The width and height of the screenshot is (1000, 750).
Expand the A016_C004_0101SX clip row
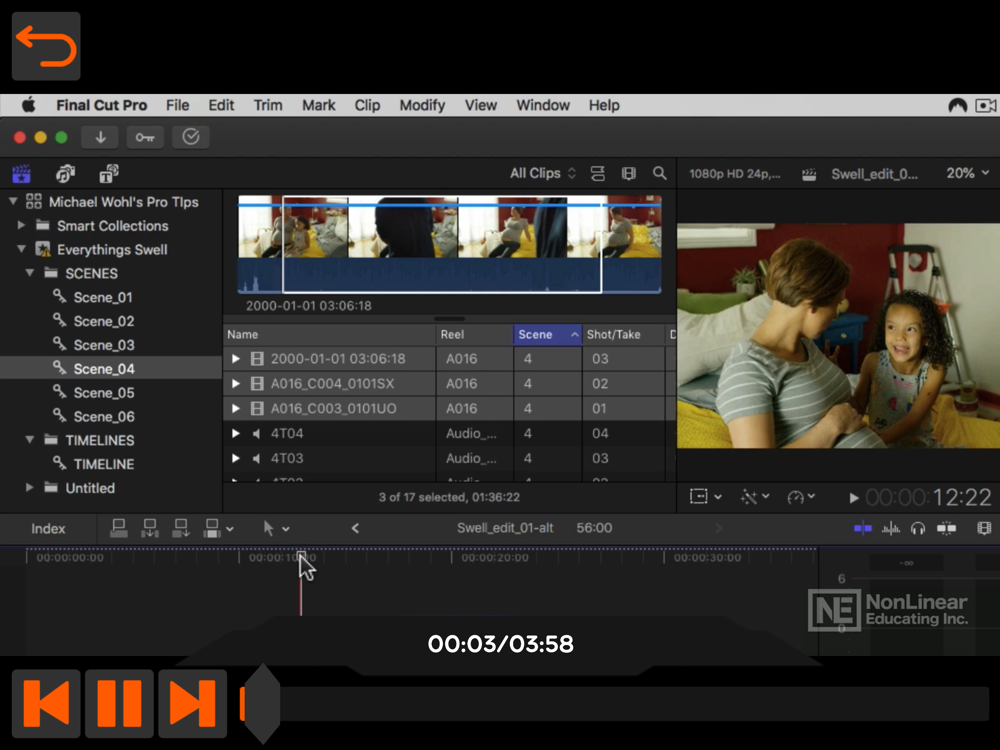[236, 384]
